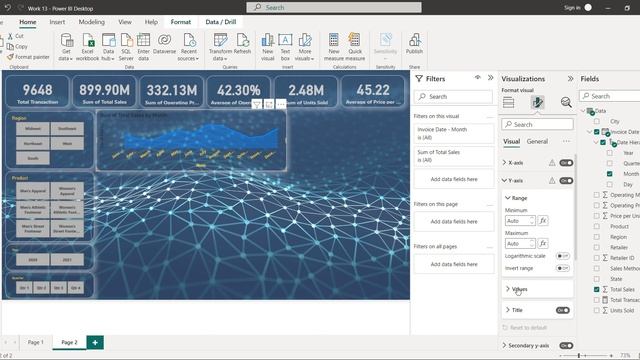Expand the X-axis section
The image size is (640, 360).
pos(504,162)
